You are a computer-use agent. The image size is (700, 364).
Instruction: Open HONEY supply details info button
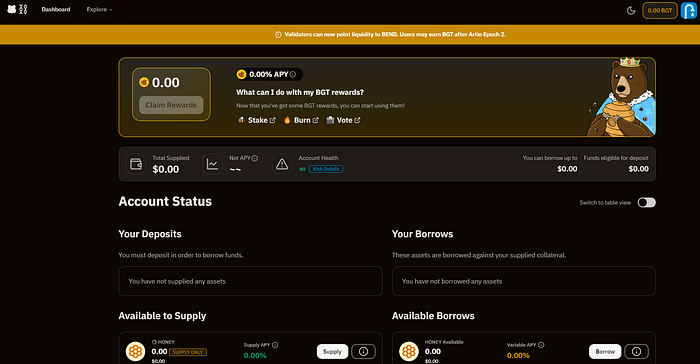pos(363,351)
